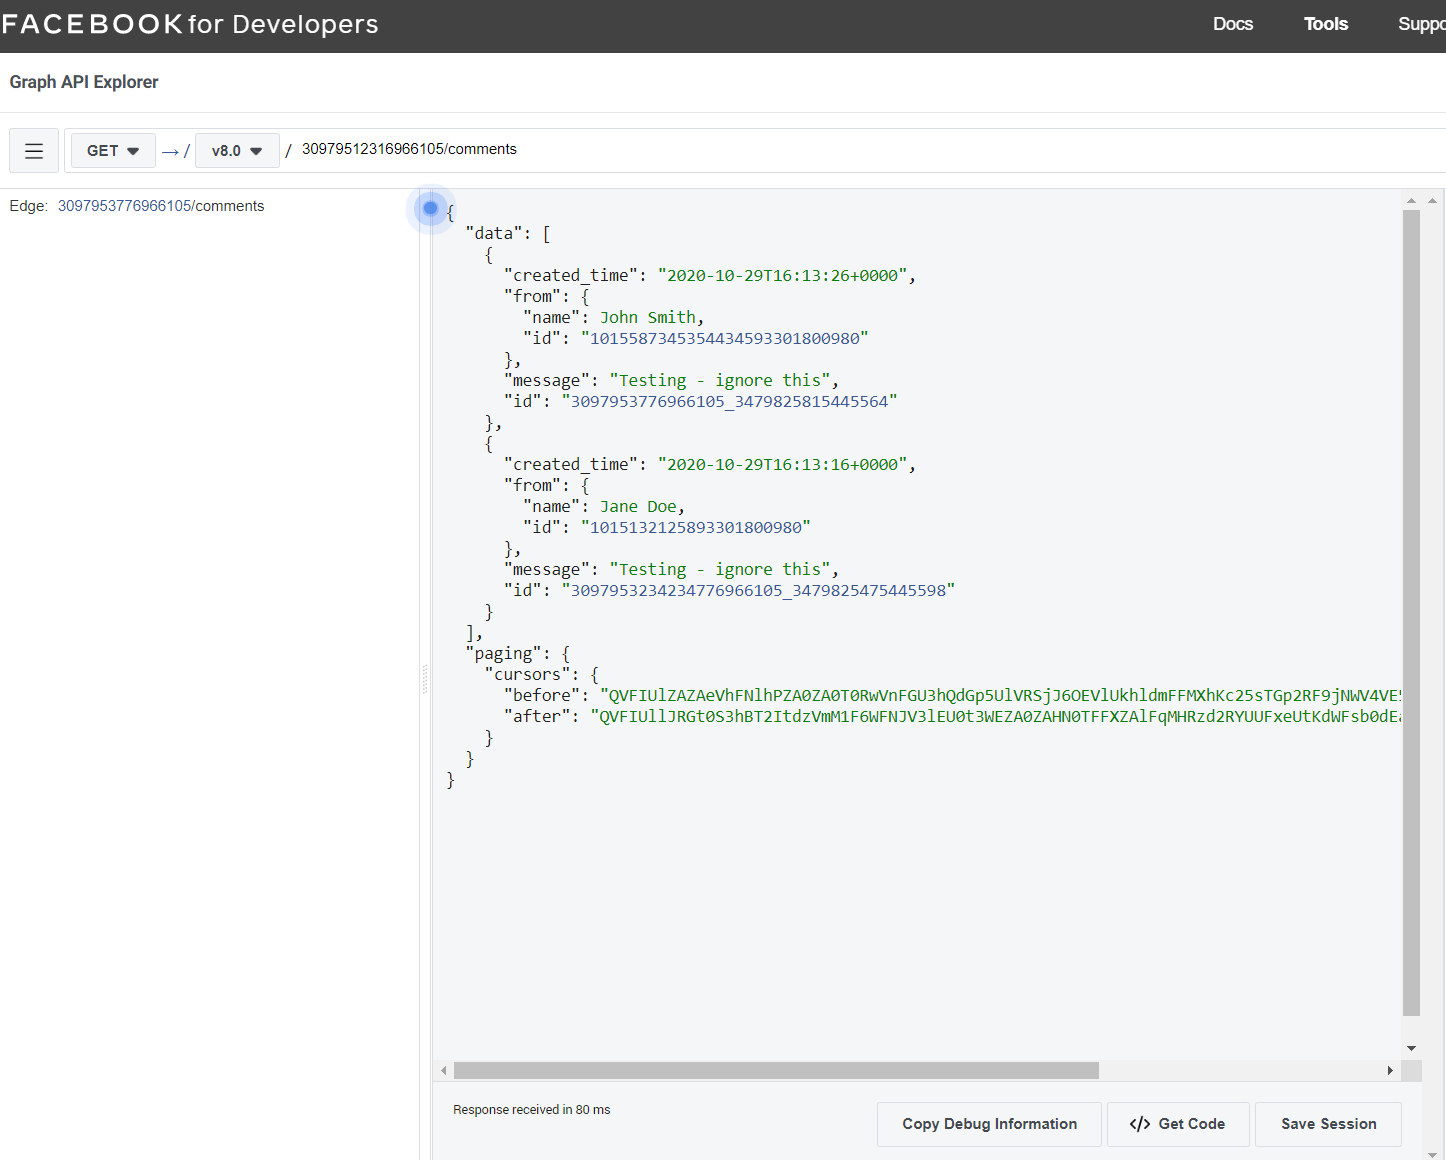Open the Tools menu
Screen dimensions: 1446x1160
[1325, 24]
